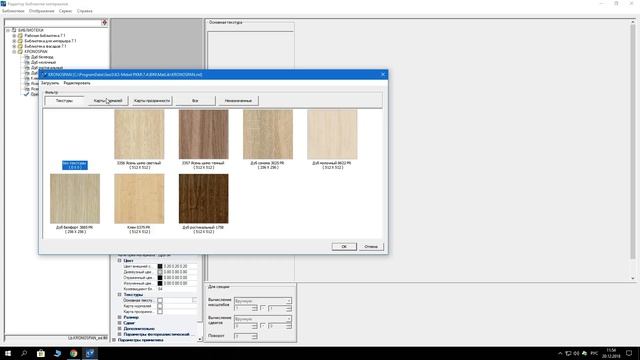Screen dimensions: 640x360
Task: Open the Отраженный цвет swatch
Action: 160,278
